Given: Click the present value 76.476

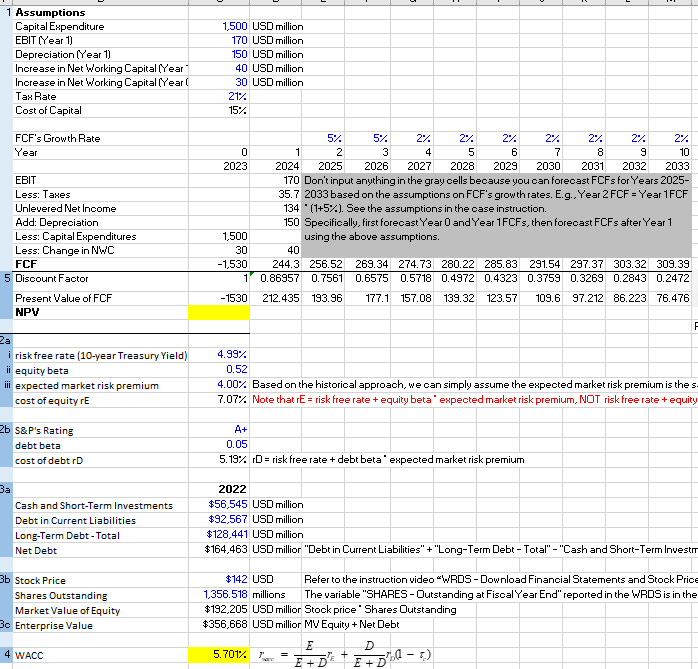Looking at the screenshot, I should 673,298.
